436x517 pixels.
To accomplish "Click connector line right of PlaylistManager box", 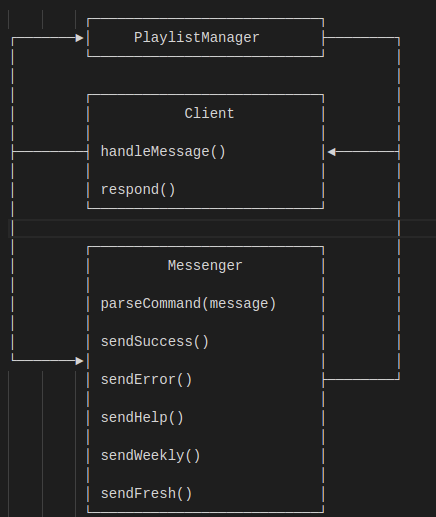I will pyautogui.click(x=361, y=38).
